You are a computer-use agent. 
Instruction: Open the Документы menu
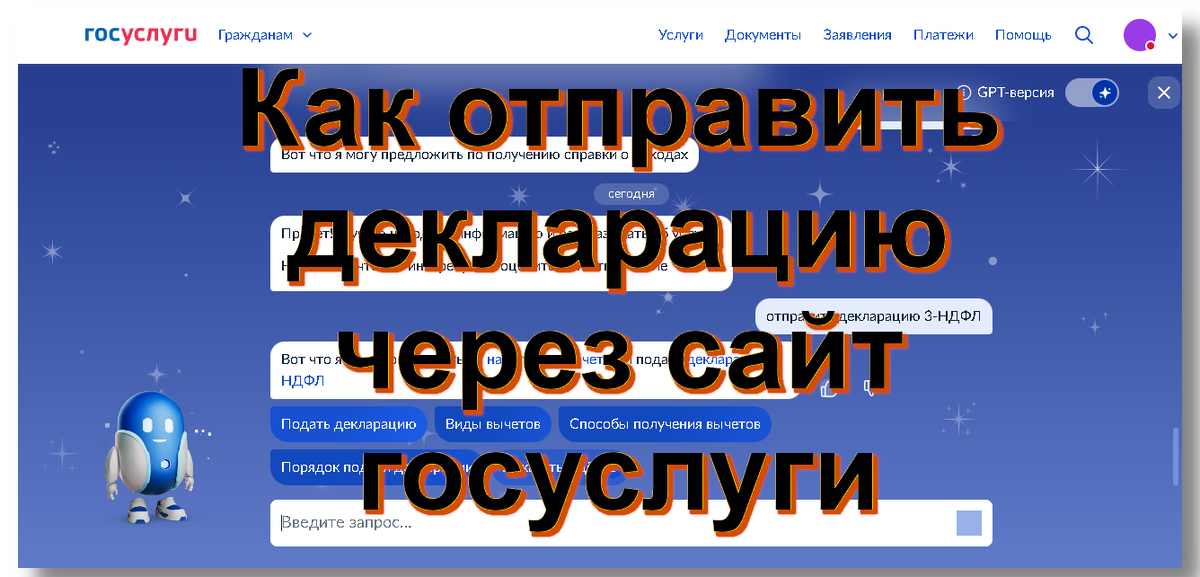coord(763,34)
